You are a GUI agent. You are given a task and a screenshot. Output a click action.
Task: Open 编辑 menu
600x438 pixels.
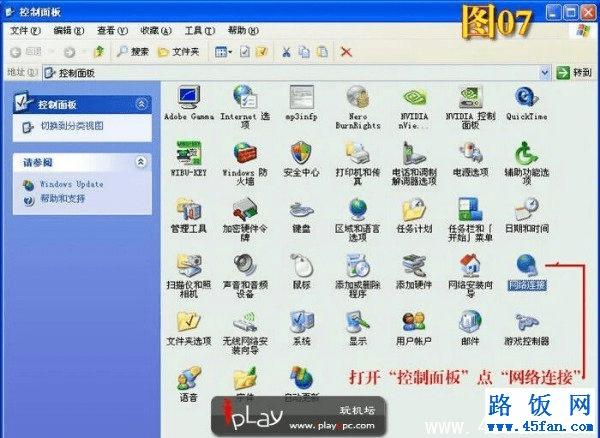tap(68, 31)
